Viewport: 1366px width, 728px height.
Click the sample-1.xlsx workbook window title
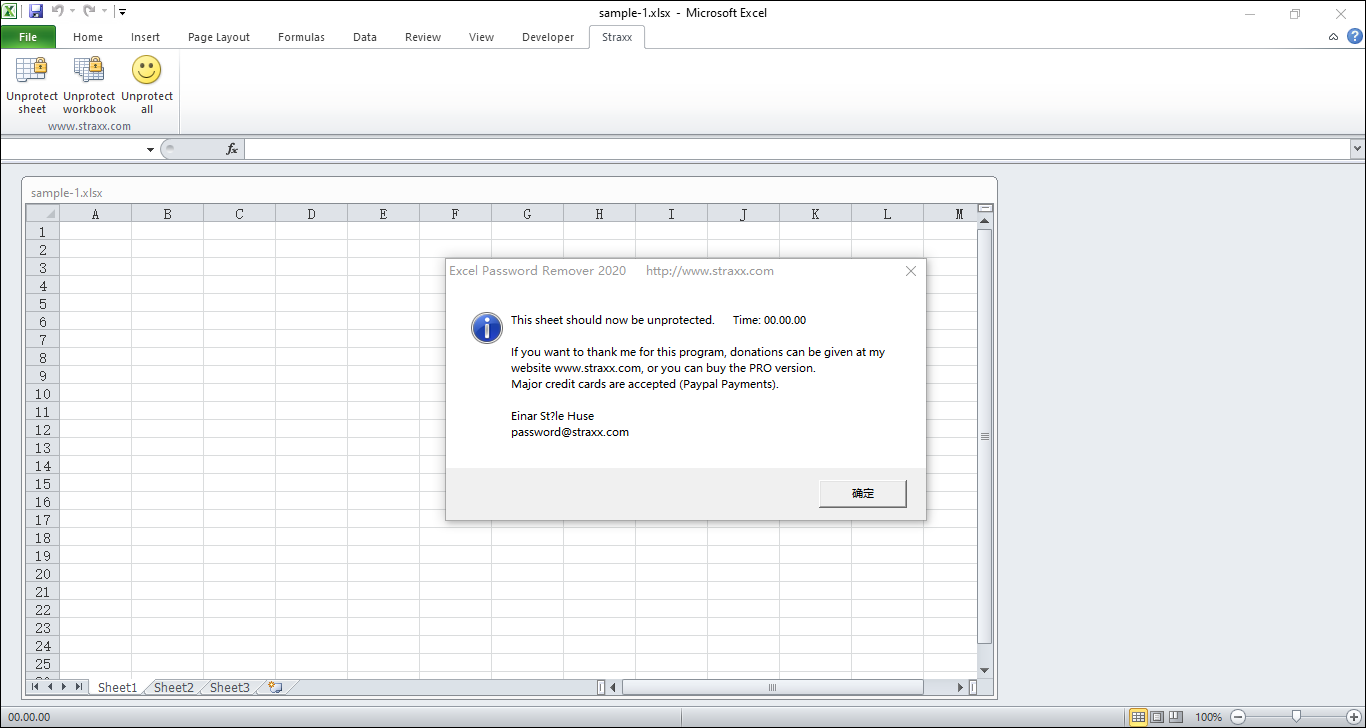[x=67, y=193]
